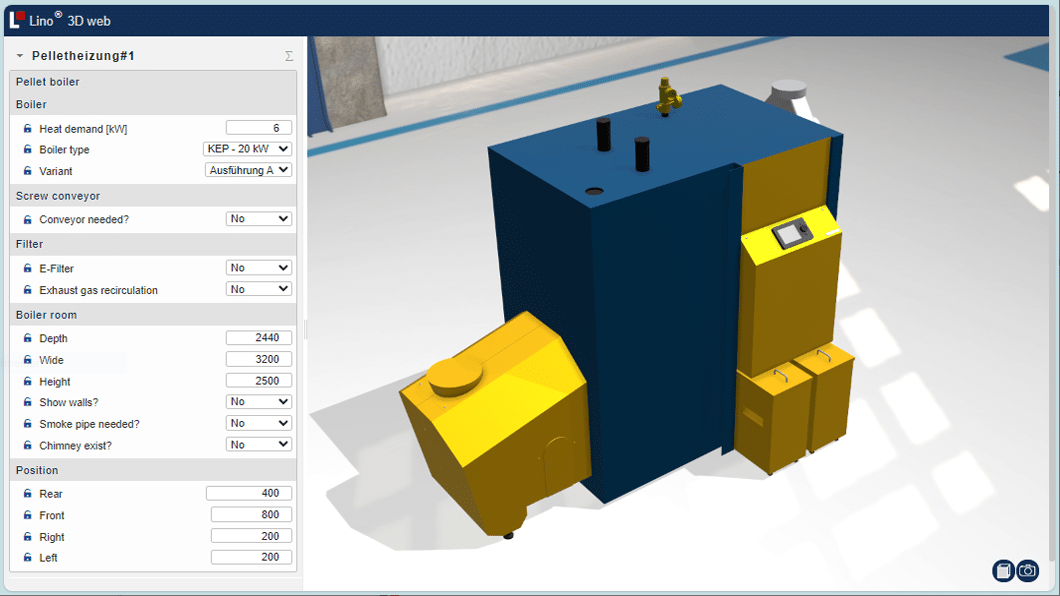Image resolution: width=1060 pixels, height=596 pixels.
Task: Edit the Wide value field
Action: tap(259, 359)
